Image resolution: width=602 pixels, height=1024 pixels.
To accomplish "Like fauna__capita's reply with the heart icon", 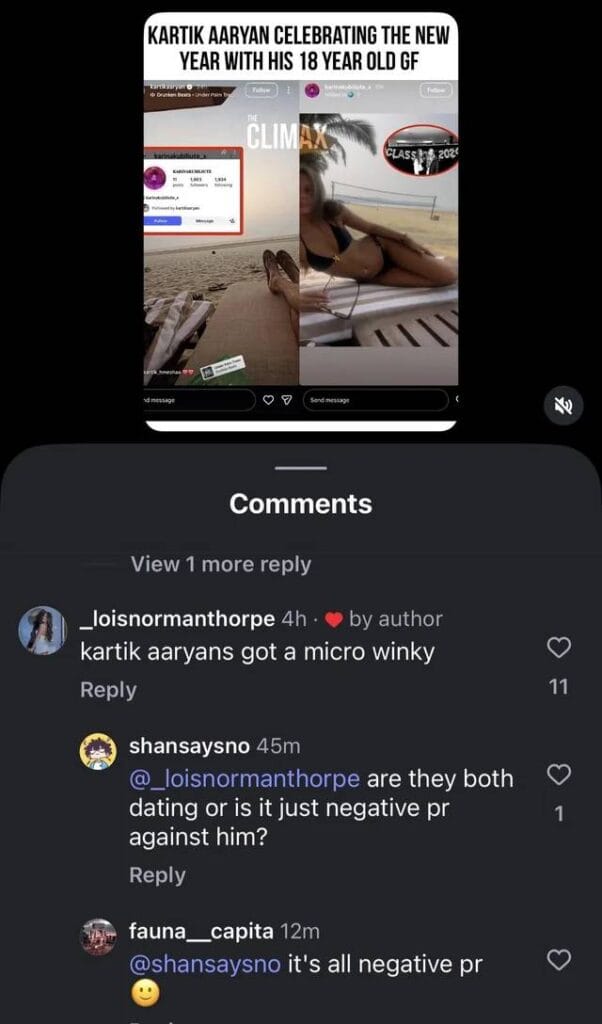I will pyautogui.click(x=558, y=960).
